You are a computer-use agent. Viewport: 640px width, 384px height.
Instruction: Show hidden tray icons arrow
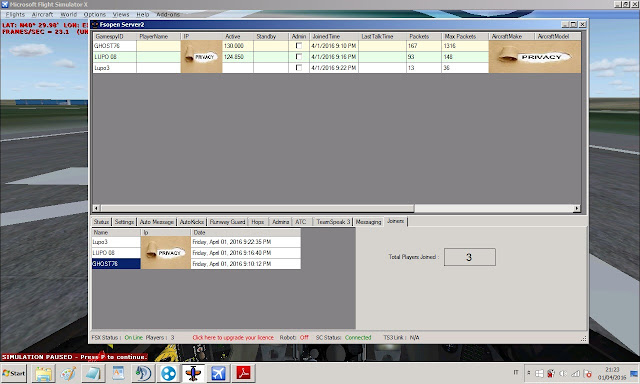pyautogui.click(x=529, y=373)
